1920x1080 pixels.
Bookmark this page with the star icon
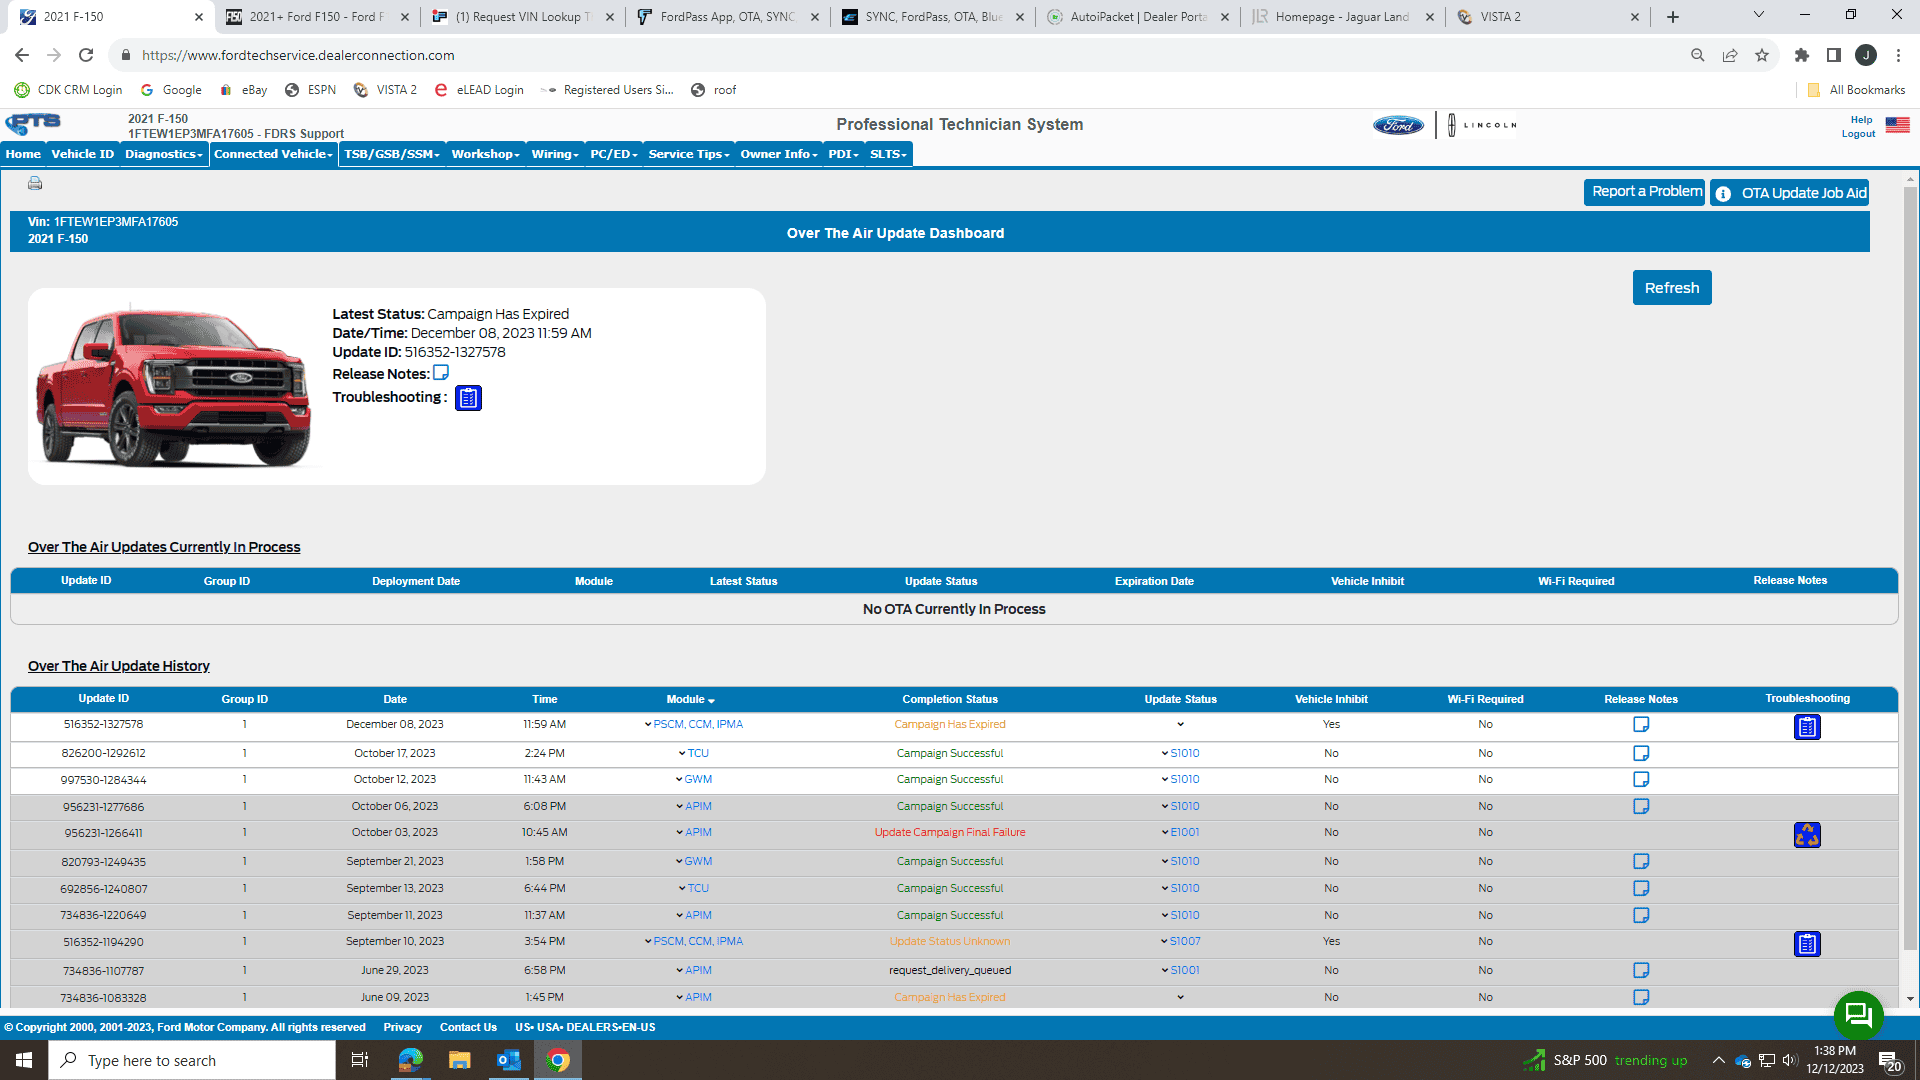[x=1762, y=55]
